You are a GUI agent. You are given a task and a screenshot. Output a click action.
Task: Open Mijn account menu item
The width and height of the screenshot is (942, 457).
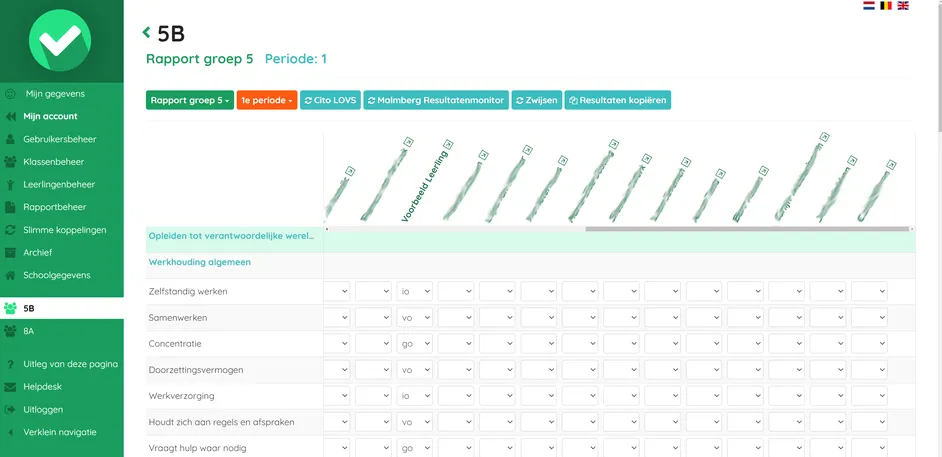pos(50,117)
